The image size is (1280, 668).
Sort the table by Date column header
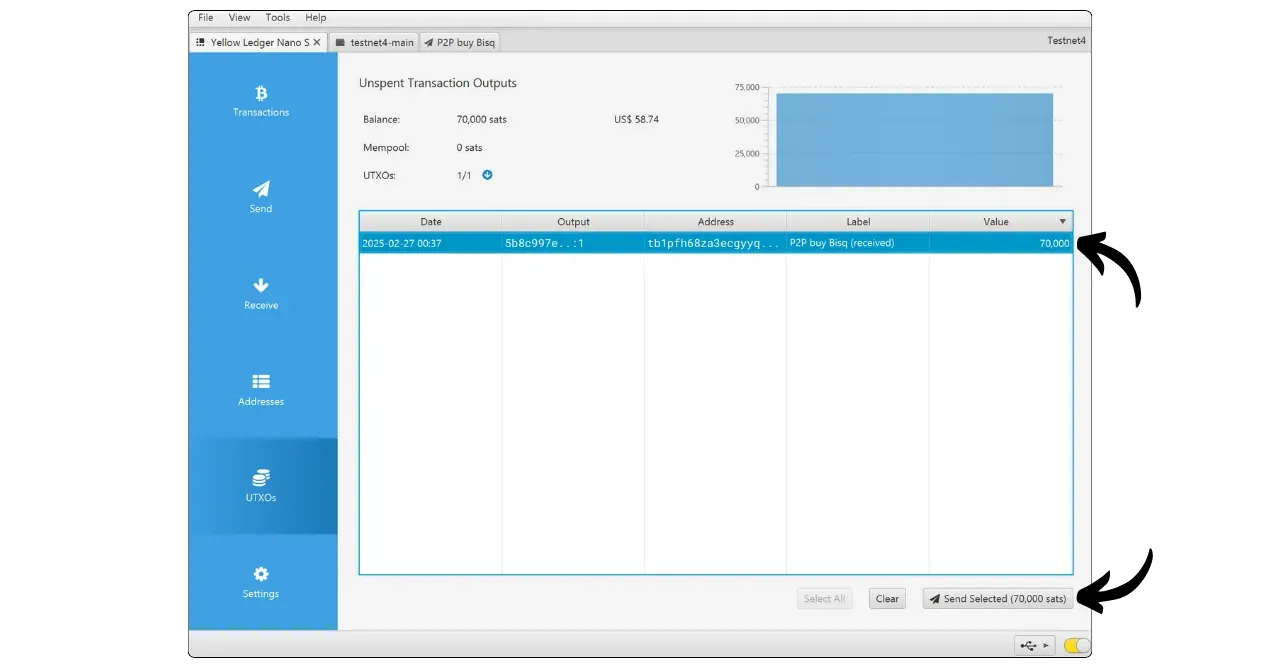point(430,222)
